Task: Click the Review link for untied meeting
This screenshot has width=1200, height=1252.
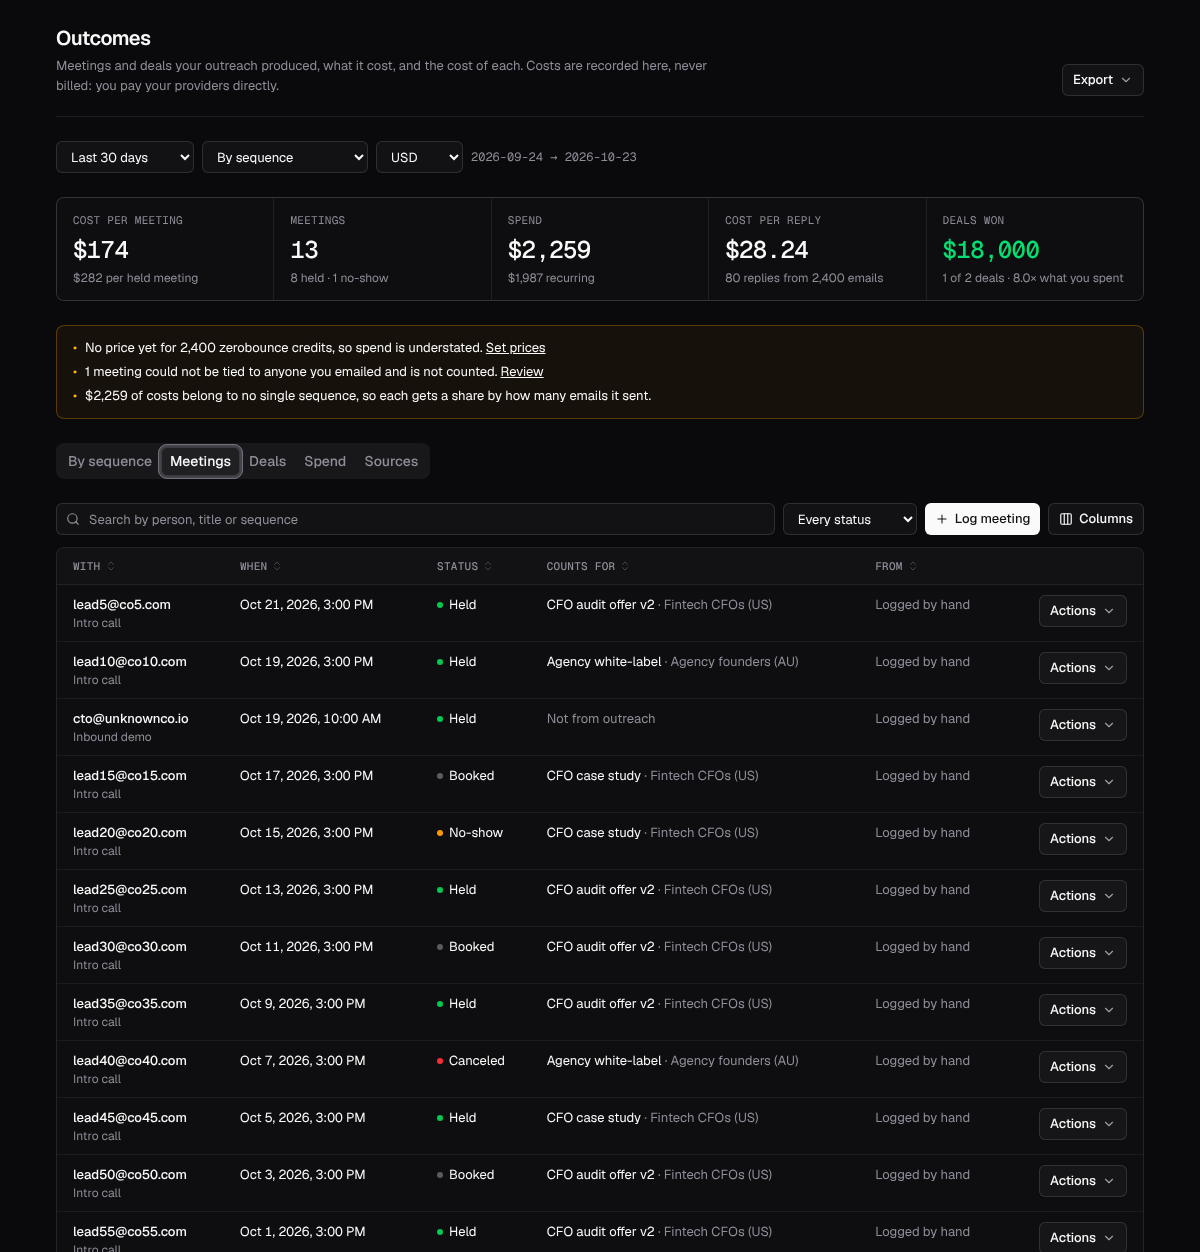Action: 522,372
